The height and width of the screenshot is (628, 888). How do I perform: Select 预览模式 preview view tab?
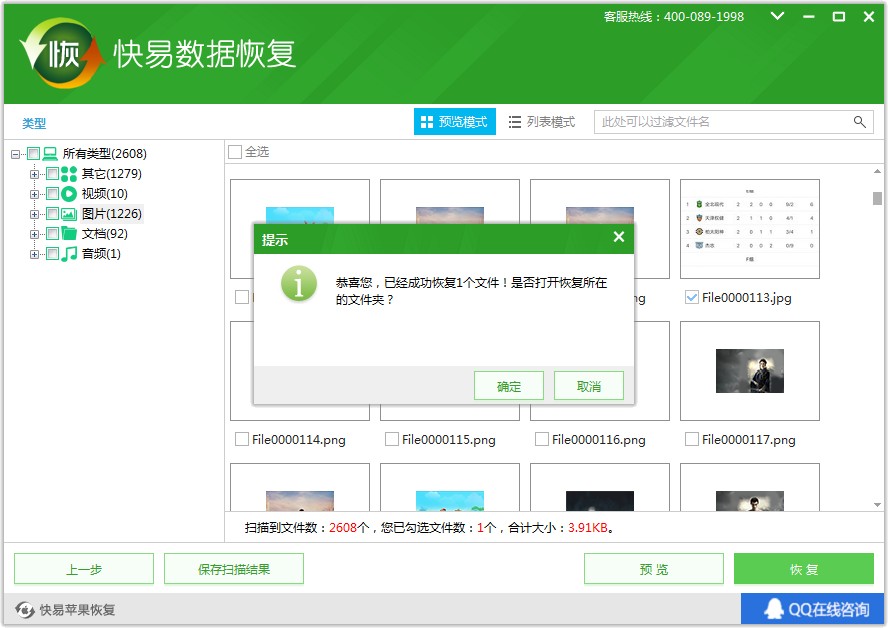tap(454, 122)
